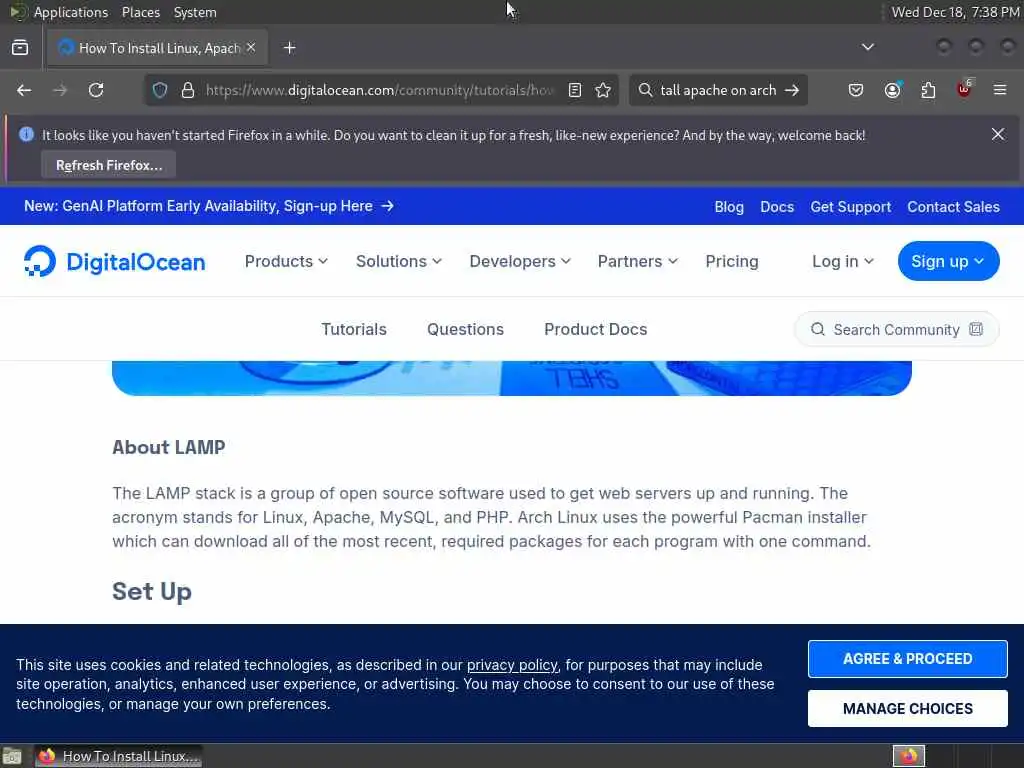This screenshot has width=1024, height=768.
Task: Open a new browser tab
Action: pos(290,48)
